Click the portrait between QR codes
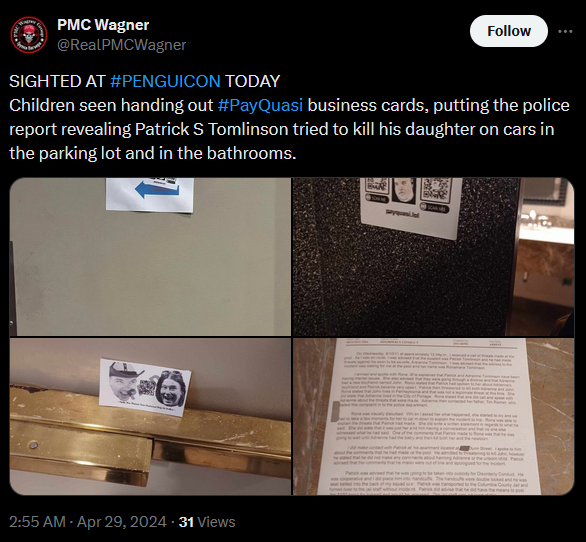This screenshot has height=542, width=586. [x=404, y=191]
